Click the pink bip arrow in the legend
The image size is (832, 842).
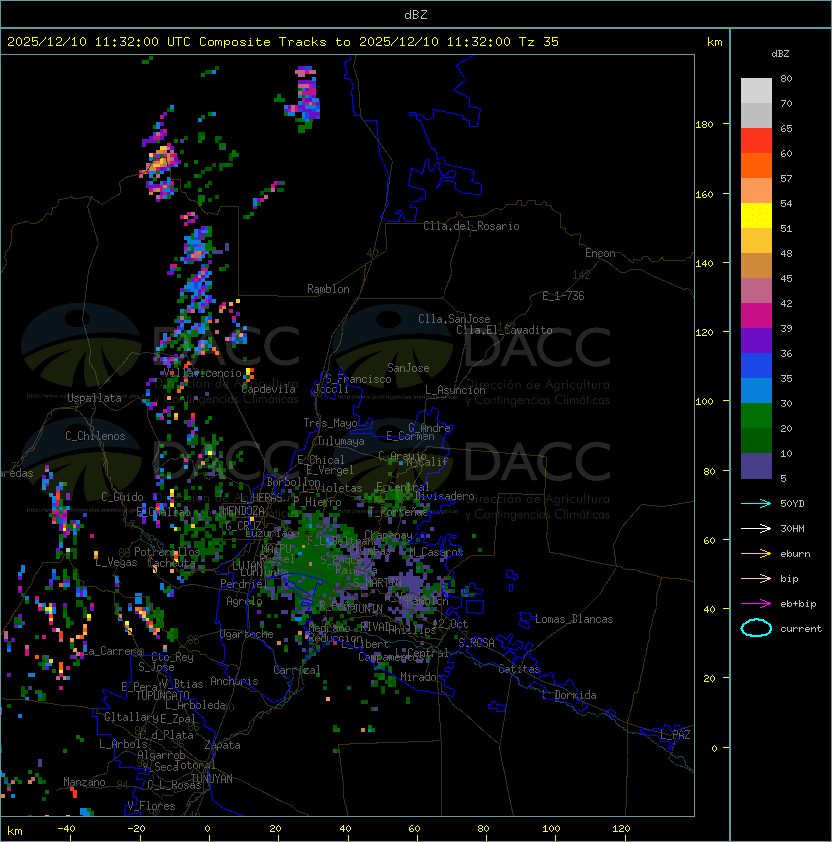click(x=756, y=578)
